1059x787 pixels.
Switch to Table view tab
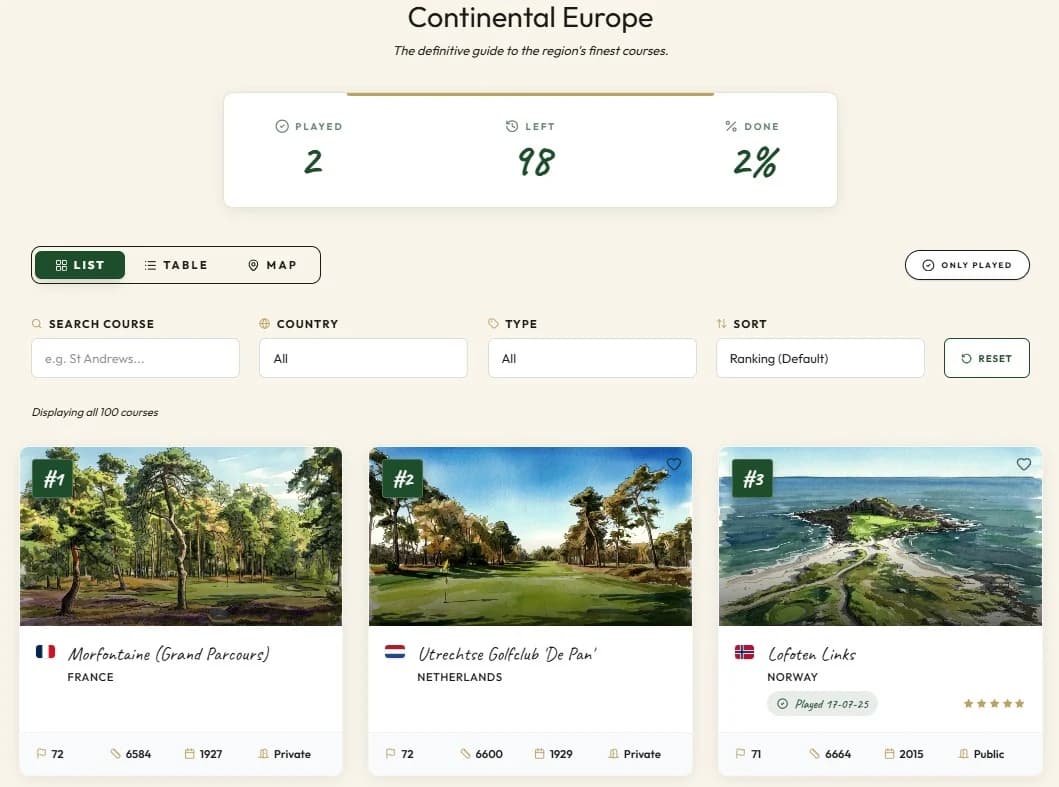click(176, 265)
